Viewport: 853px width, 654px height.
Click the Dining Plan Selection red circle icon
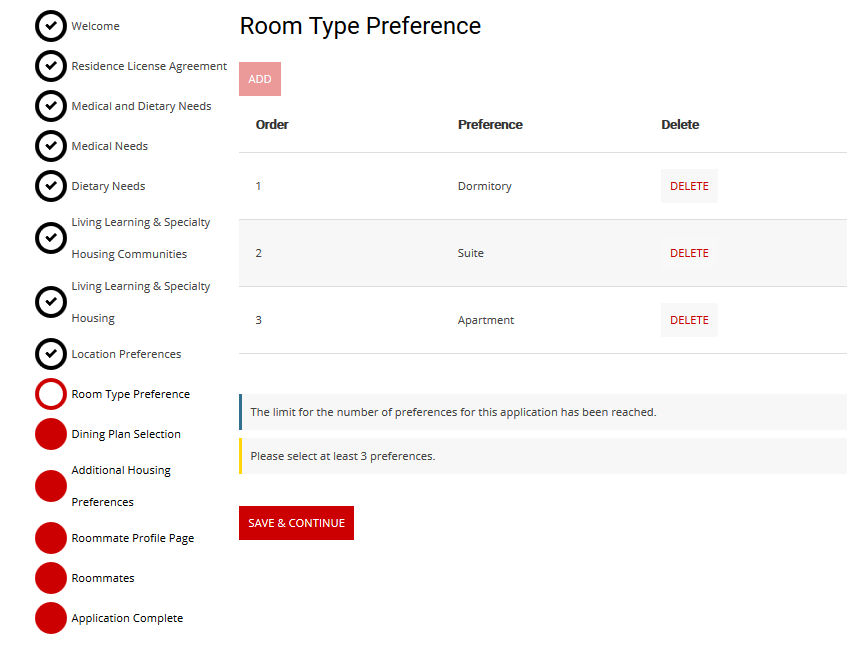pyautogui.click(x=50, y=434)
